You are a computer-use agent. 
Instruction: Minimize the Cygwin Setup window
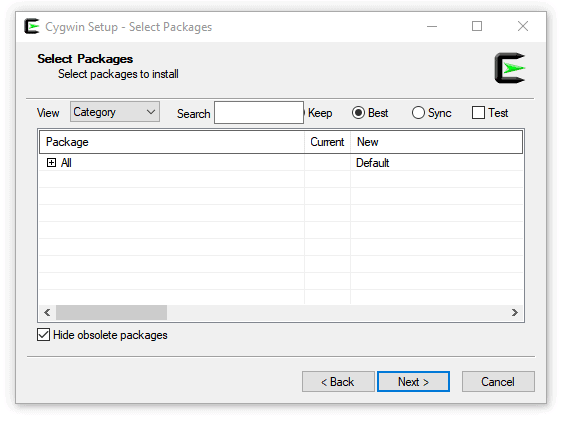pos(432,26)
